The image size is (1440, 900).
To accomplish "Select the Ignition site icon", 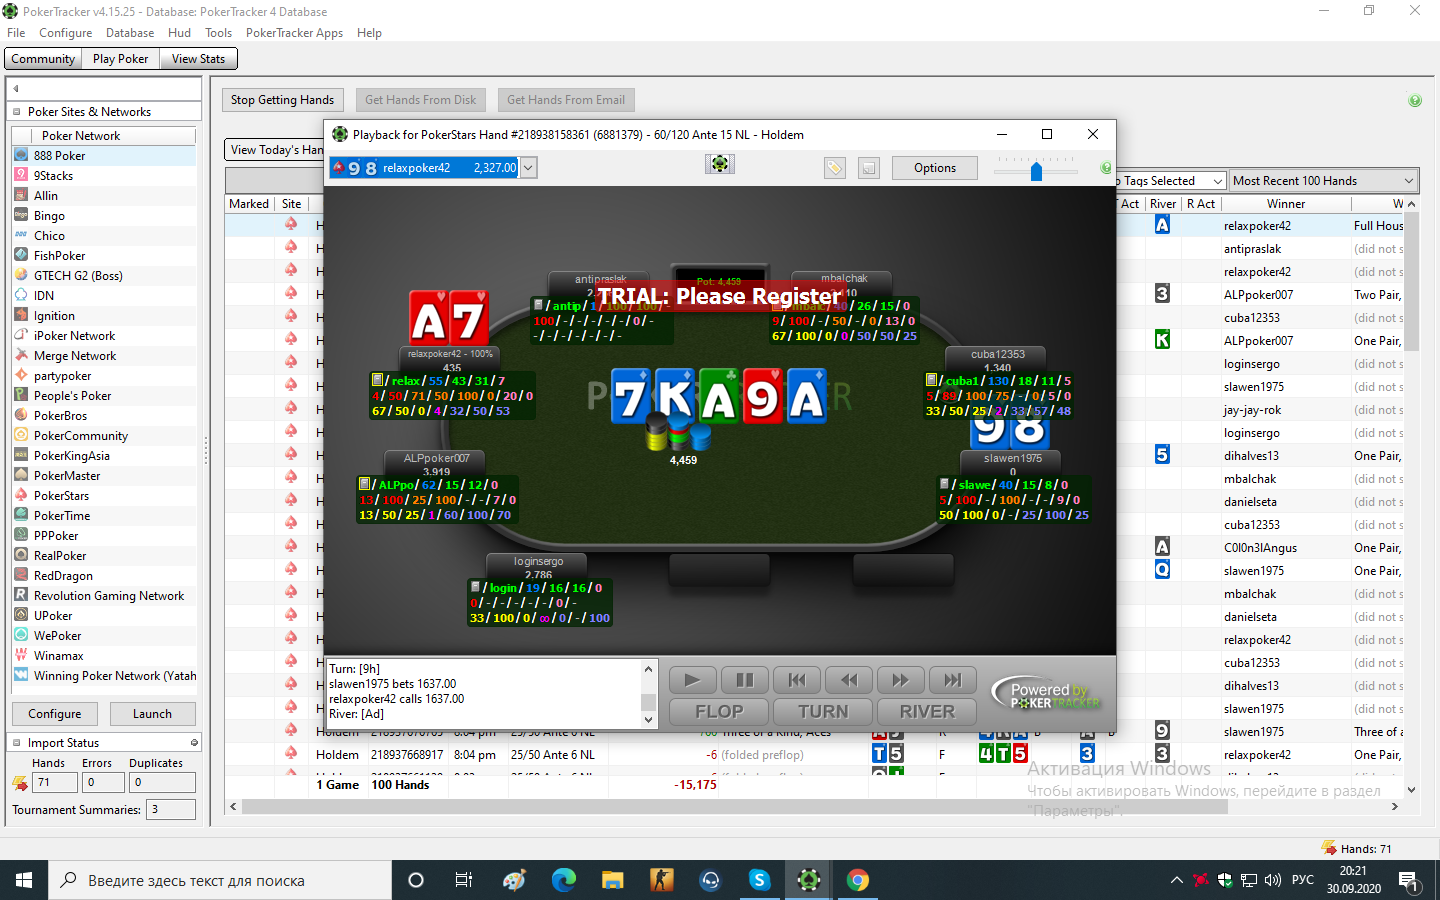I will (x=21, y=315).
